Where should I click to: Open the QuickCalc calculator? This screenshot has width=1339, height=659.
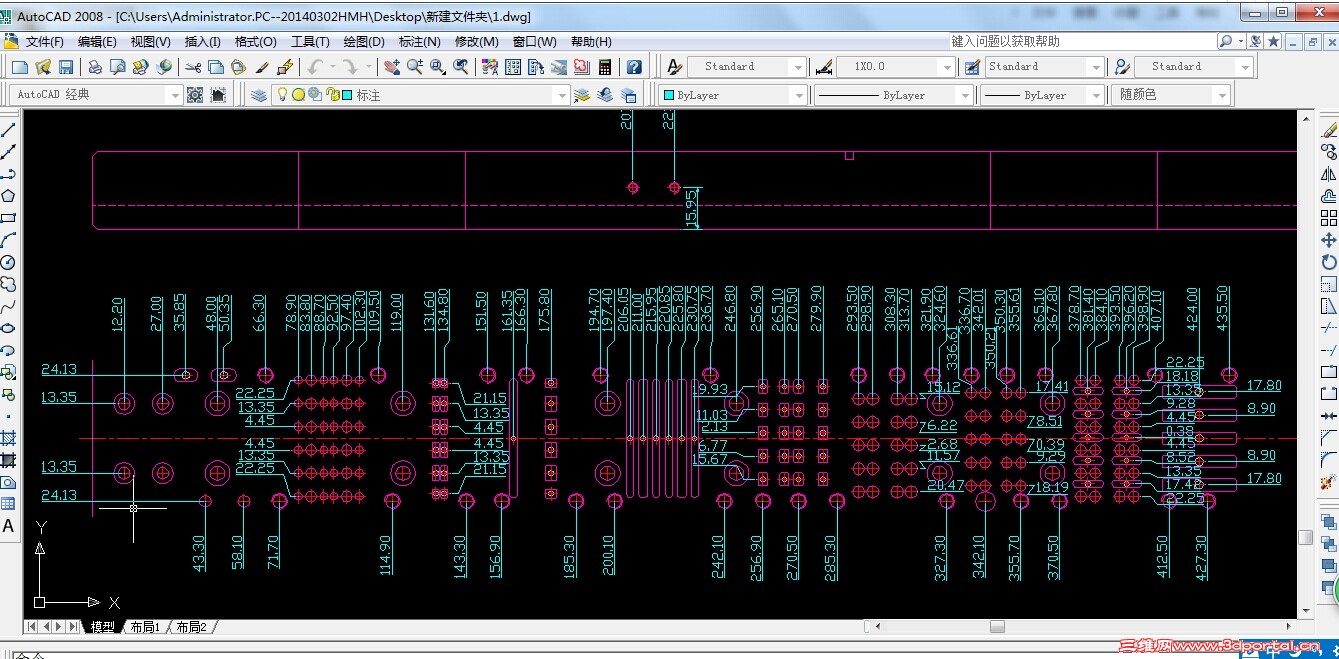click(605, 67)
